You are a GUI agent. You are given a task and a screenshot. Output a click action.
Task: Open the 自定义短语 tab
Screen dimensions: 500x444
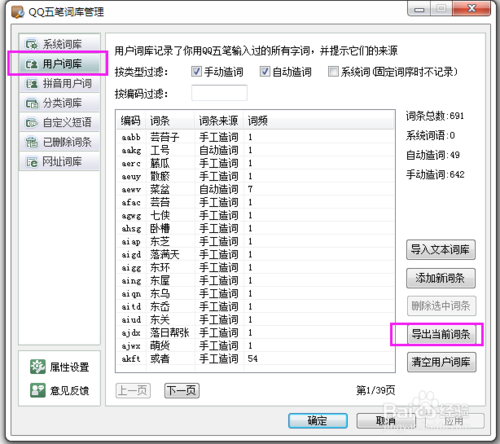coord(59,123)
